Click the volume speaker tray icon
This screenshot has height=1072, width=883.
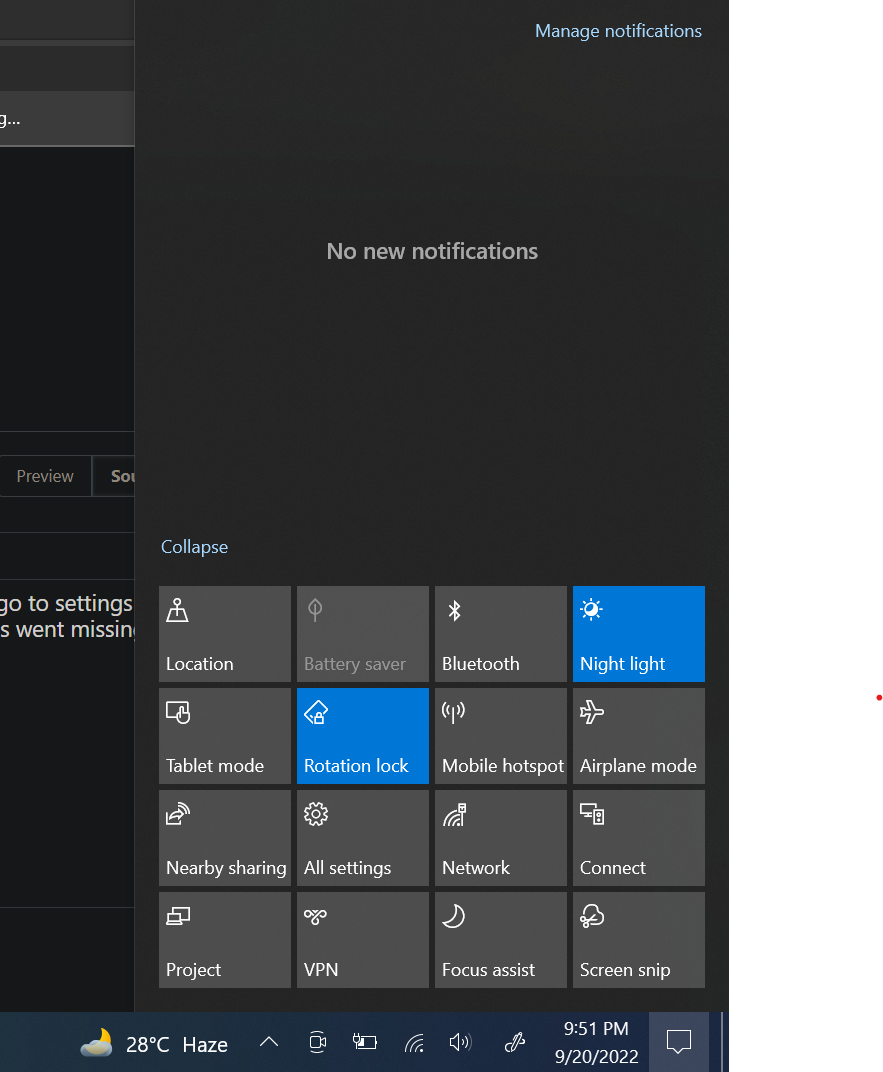click(x=460, y=1042)
